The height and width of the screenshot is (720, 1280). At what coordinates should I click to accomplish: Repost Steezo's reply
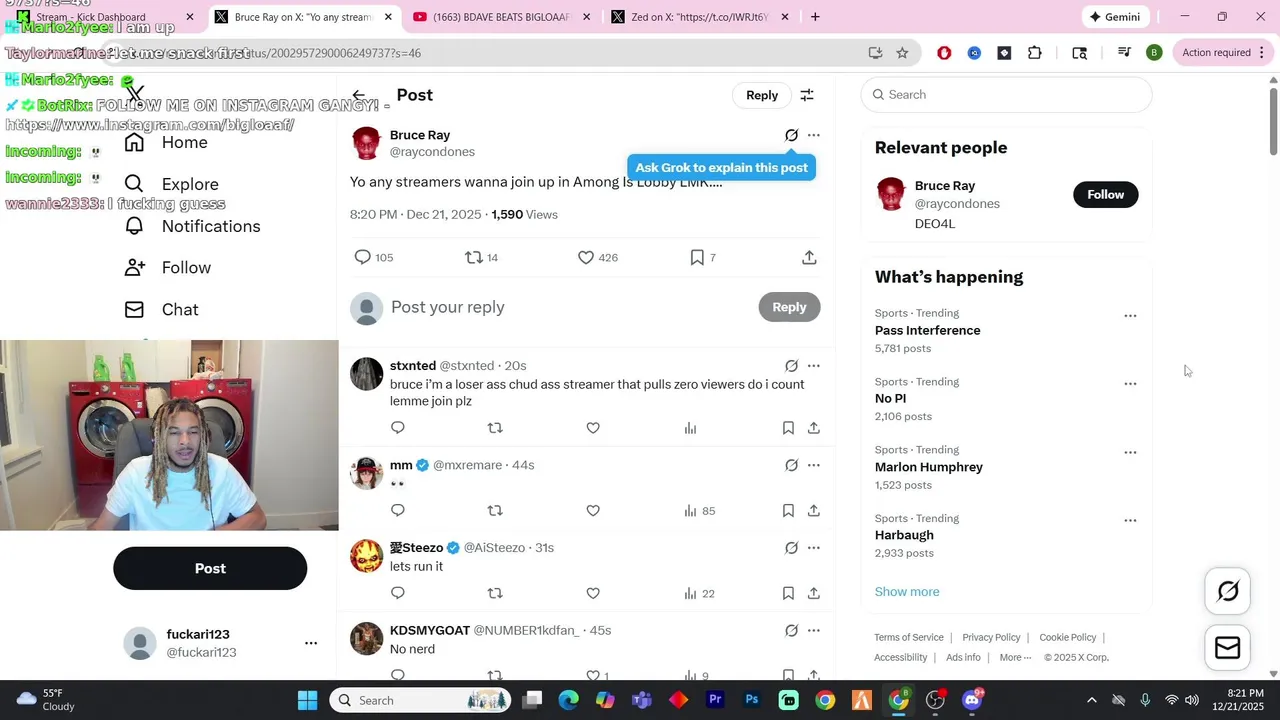(495, 593)
